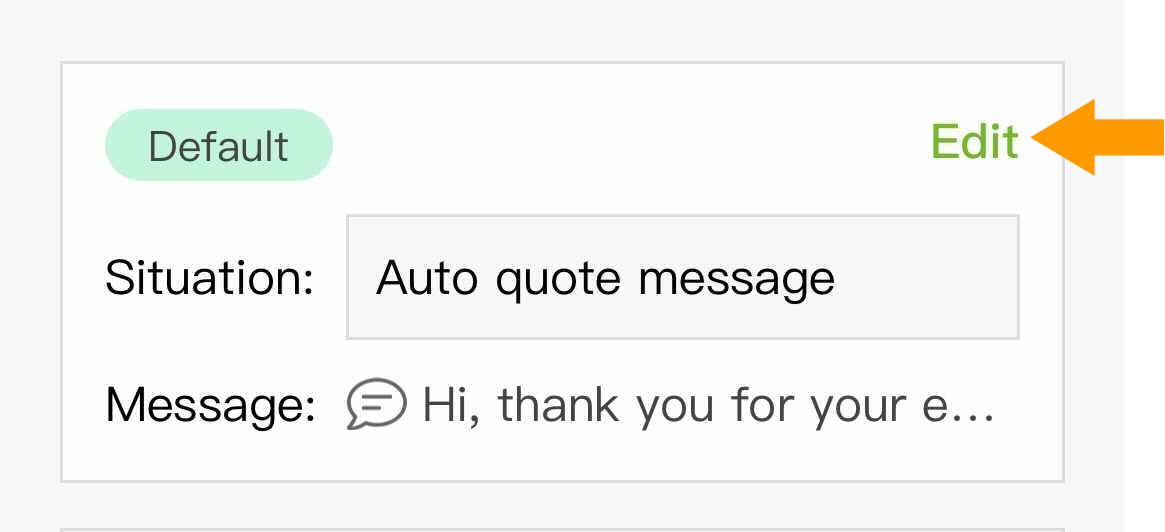1165x532 pixels.
Task: Click the speech bubble message icon
Action: click(x=376, y=405)
